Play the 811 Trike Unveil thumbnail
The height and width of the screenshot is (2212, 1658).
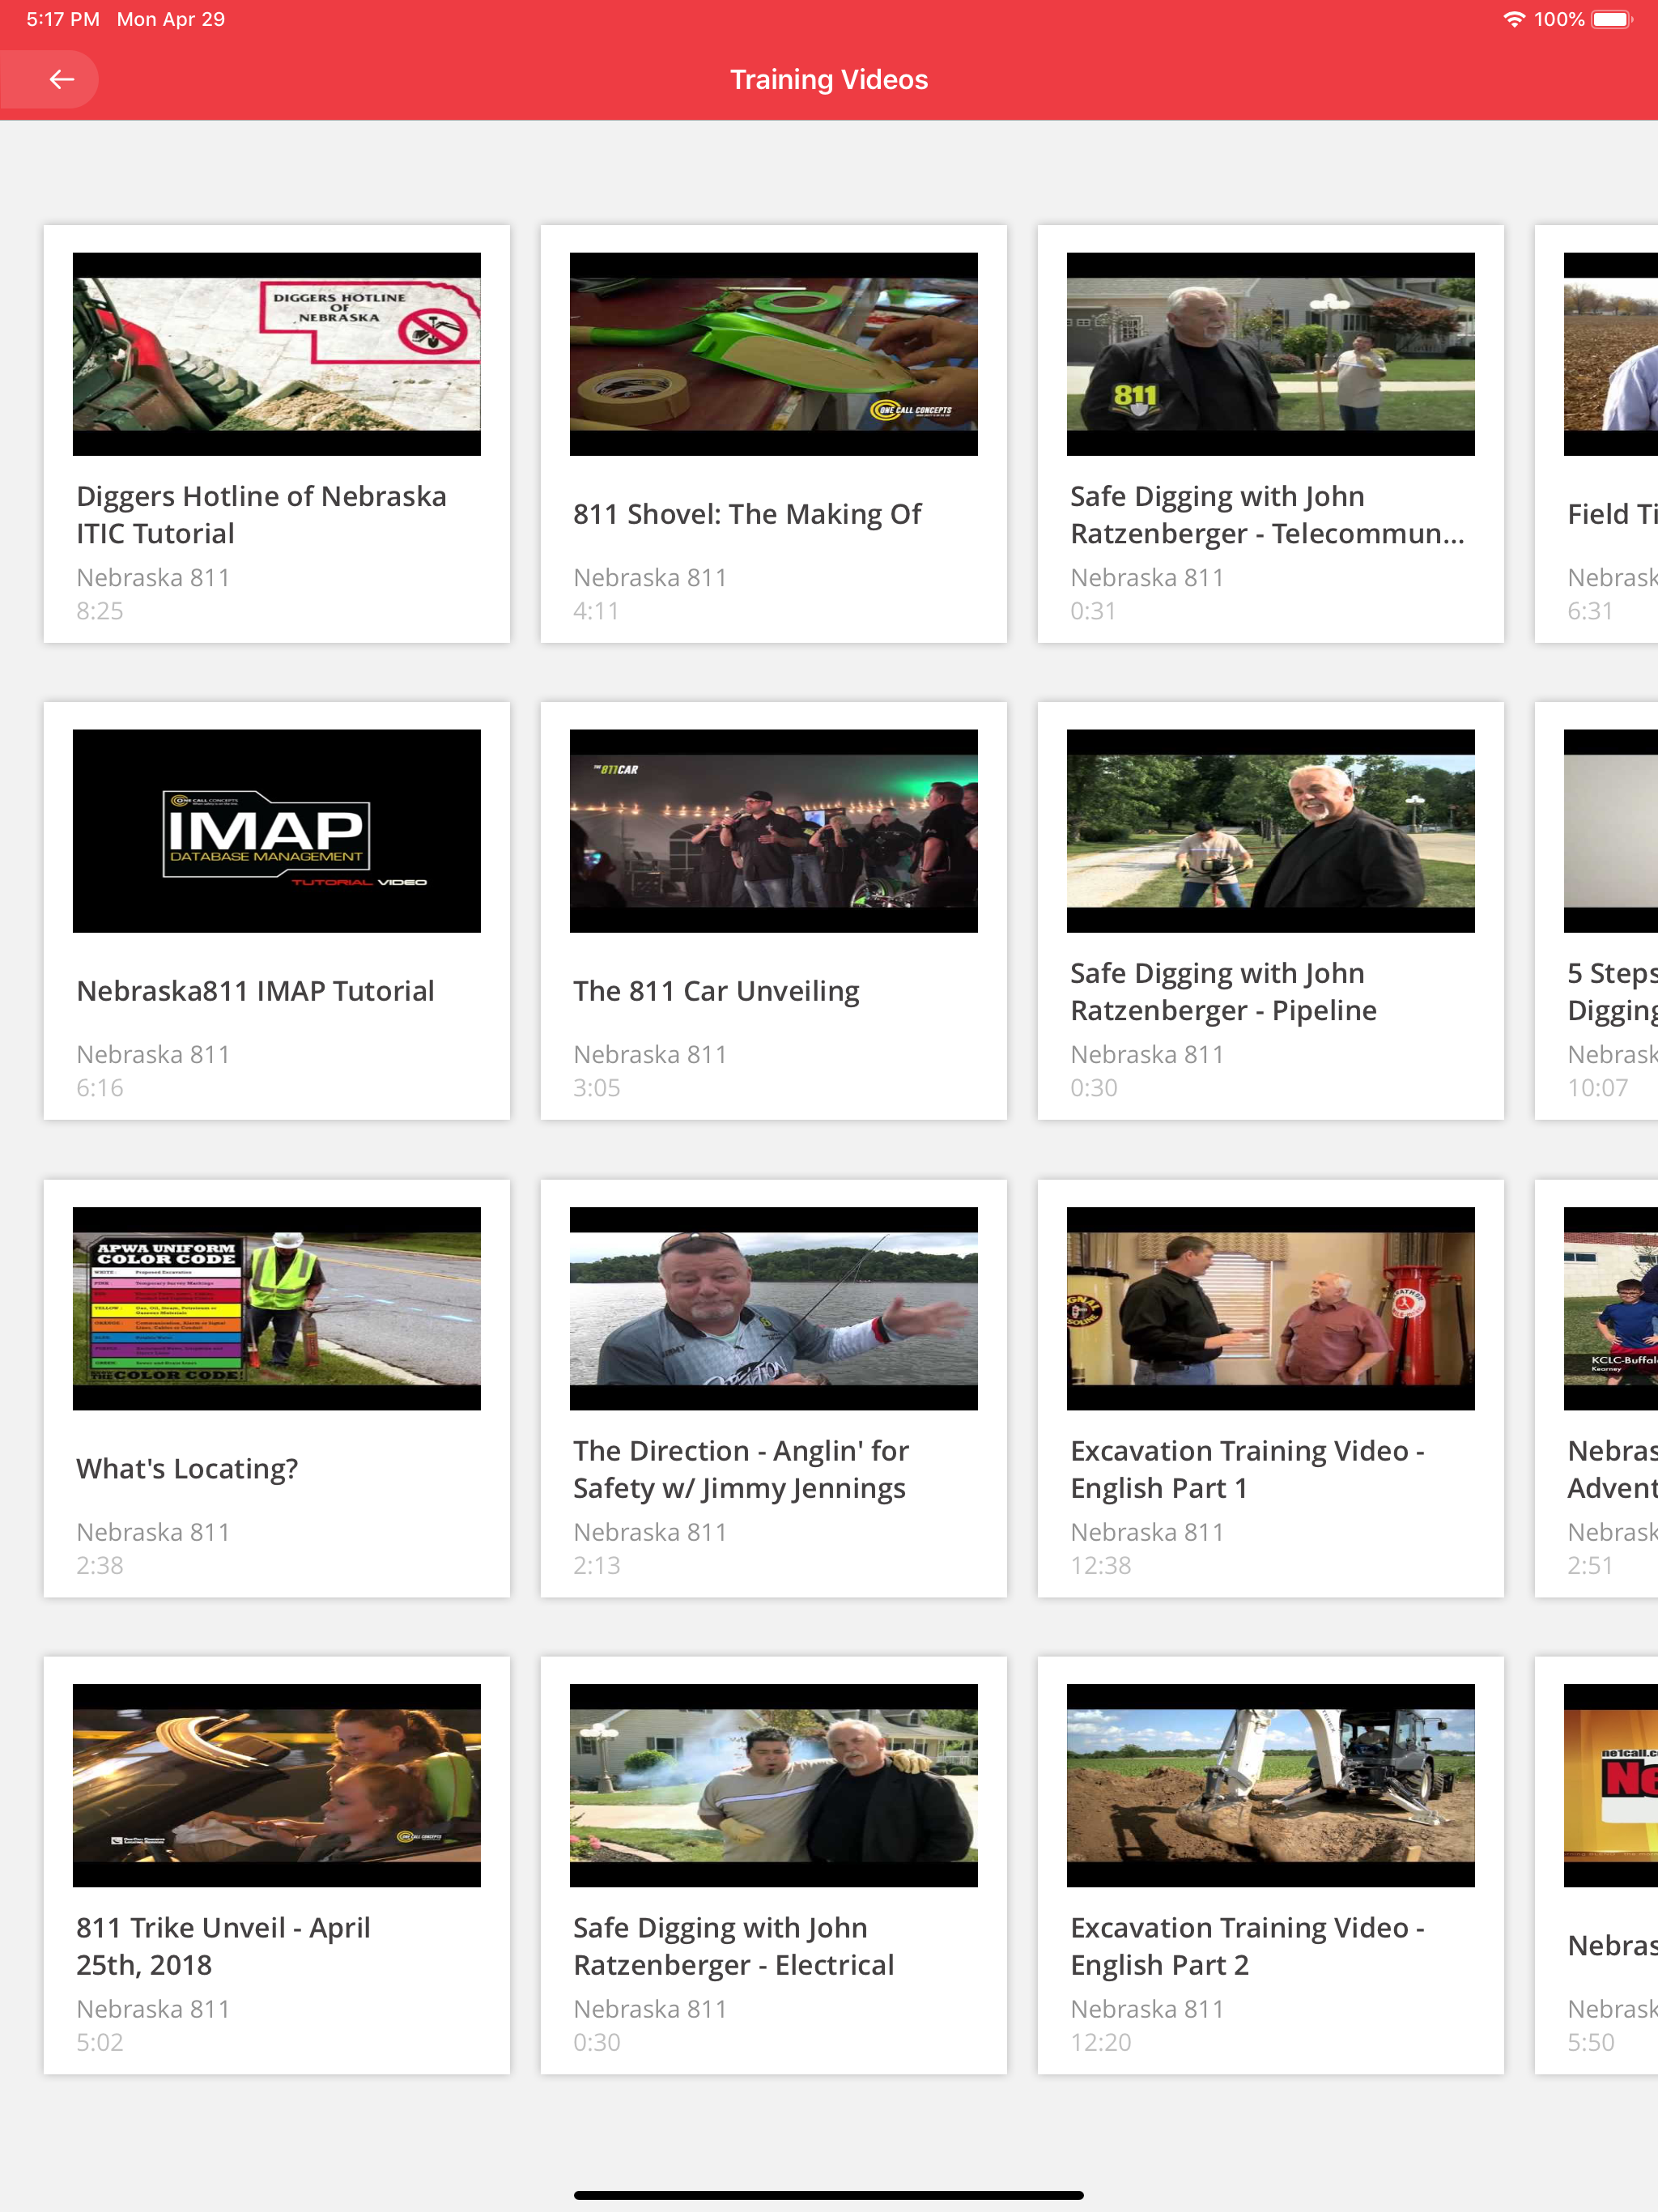tap(277, 1785)
